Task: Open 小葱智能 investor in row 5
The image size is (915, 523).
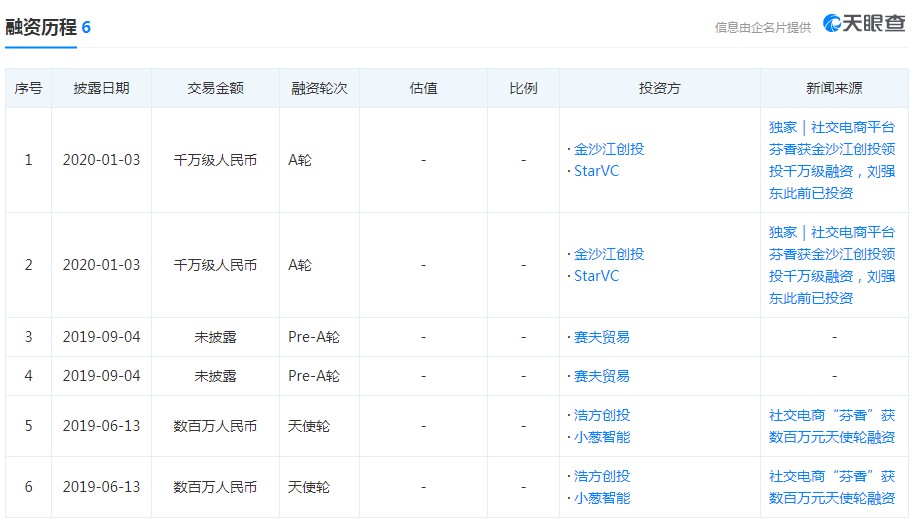Action: tap(602, 437)
